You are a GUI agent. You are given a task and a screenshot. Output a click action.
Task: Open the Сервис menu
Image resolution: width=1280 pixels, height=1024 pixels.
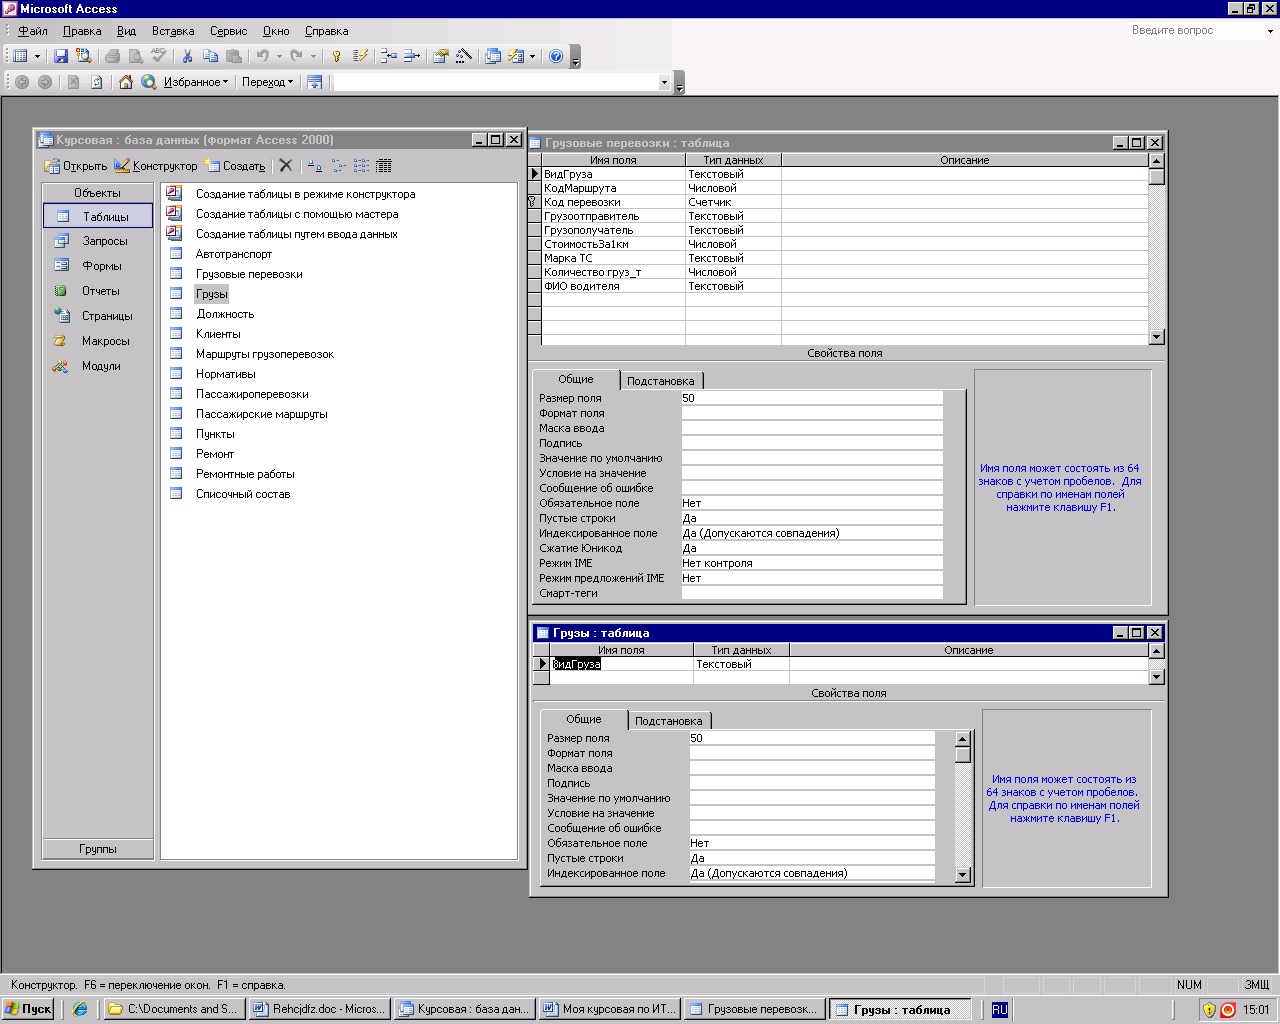[228, 31]
